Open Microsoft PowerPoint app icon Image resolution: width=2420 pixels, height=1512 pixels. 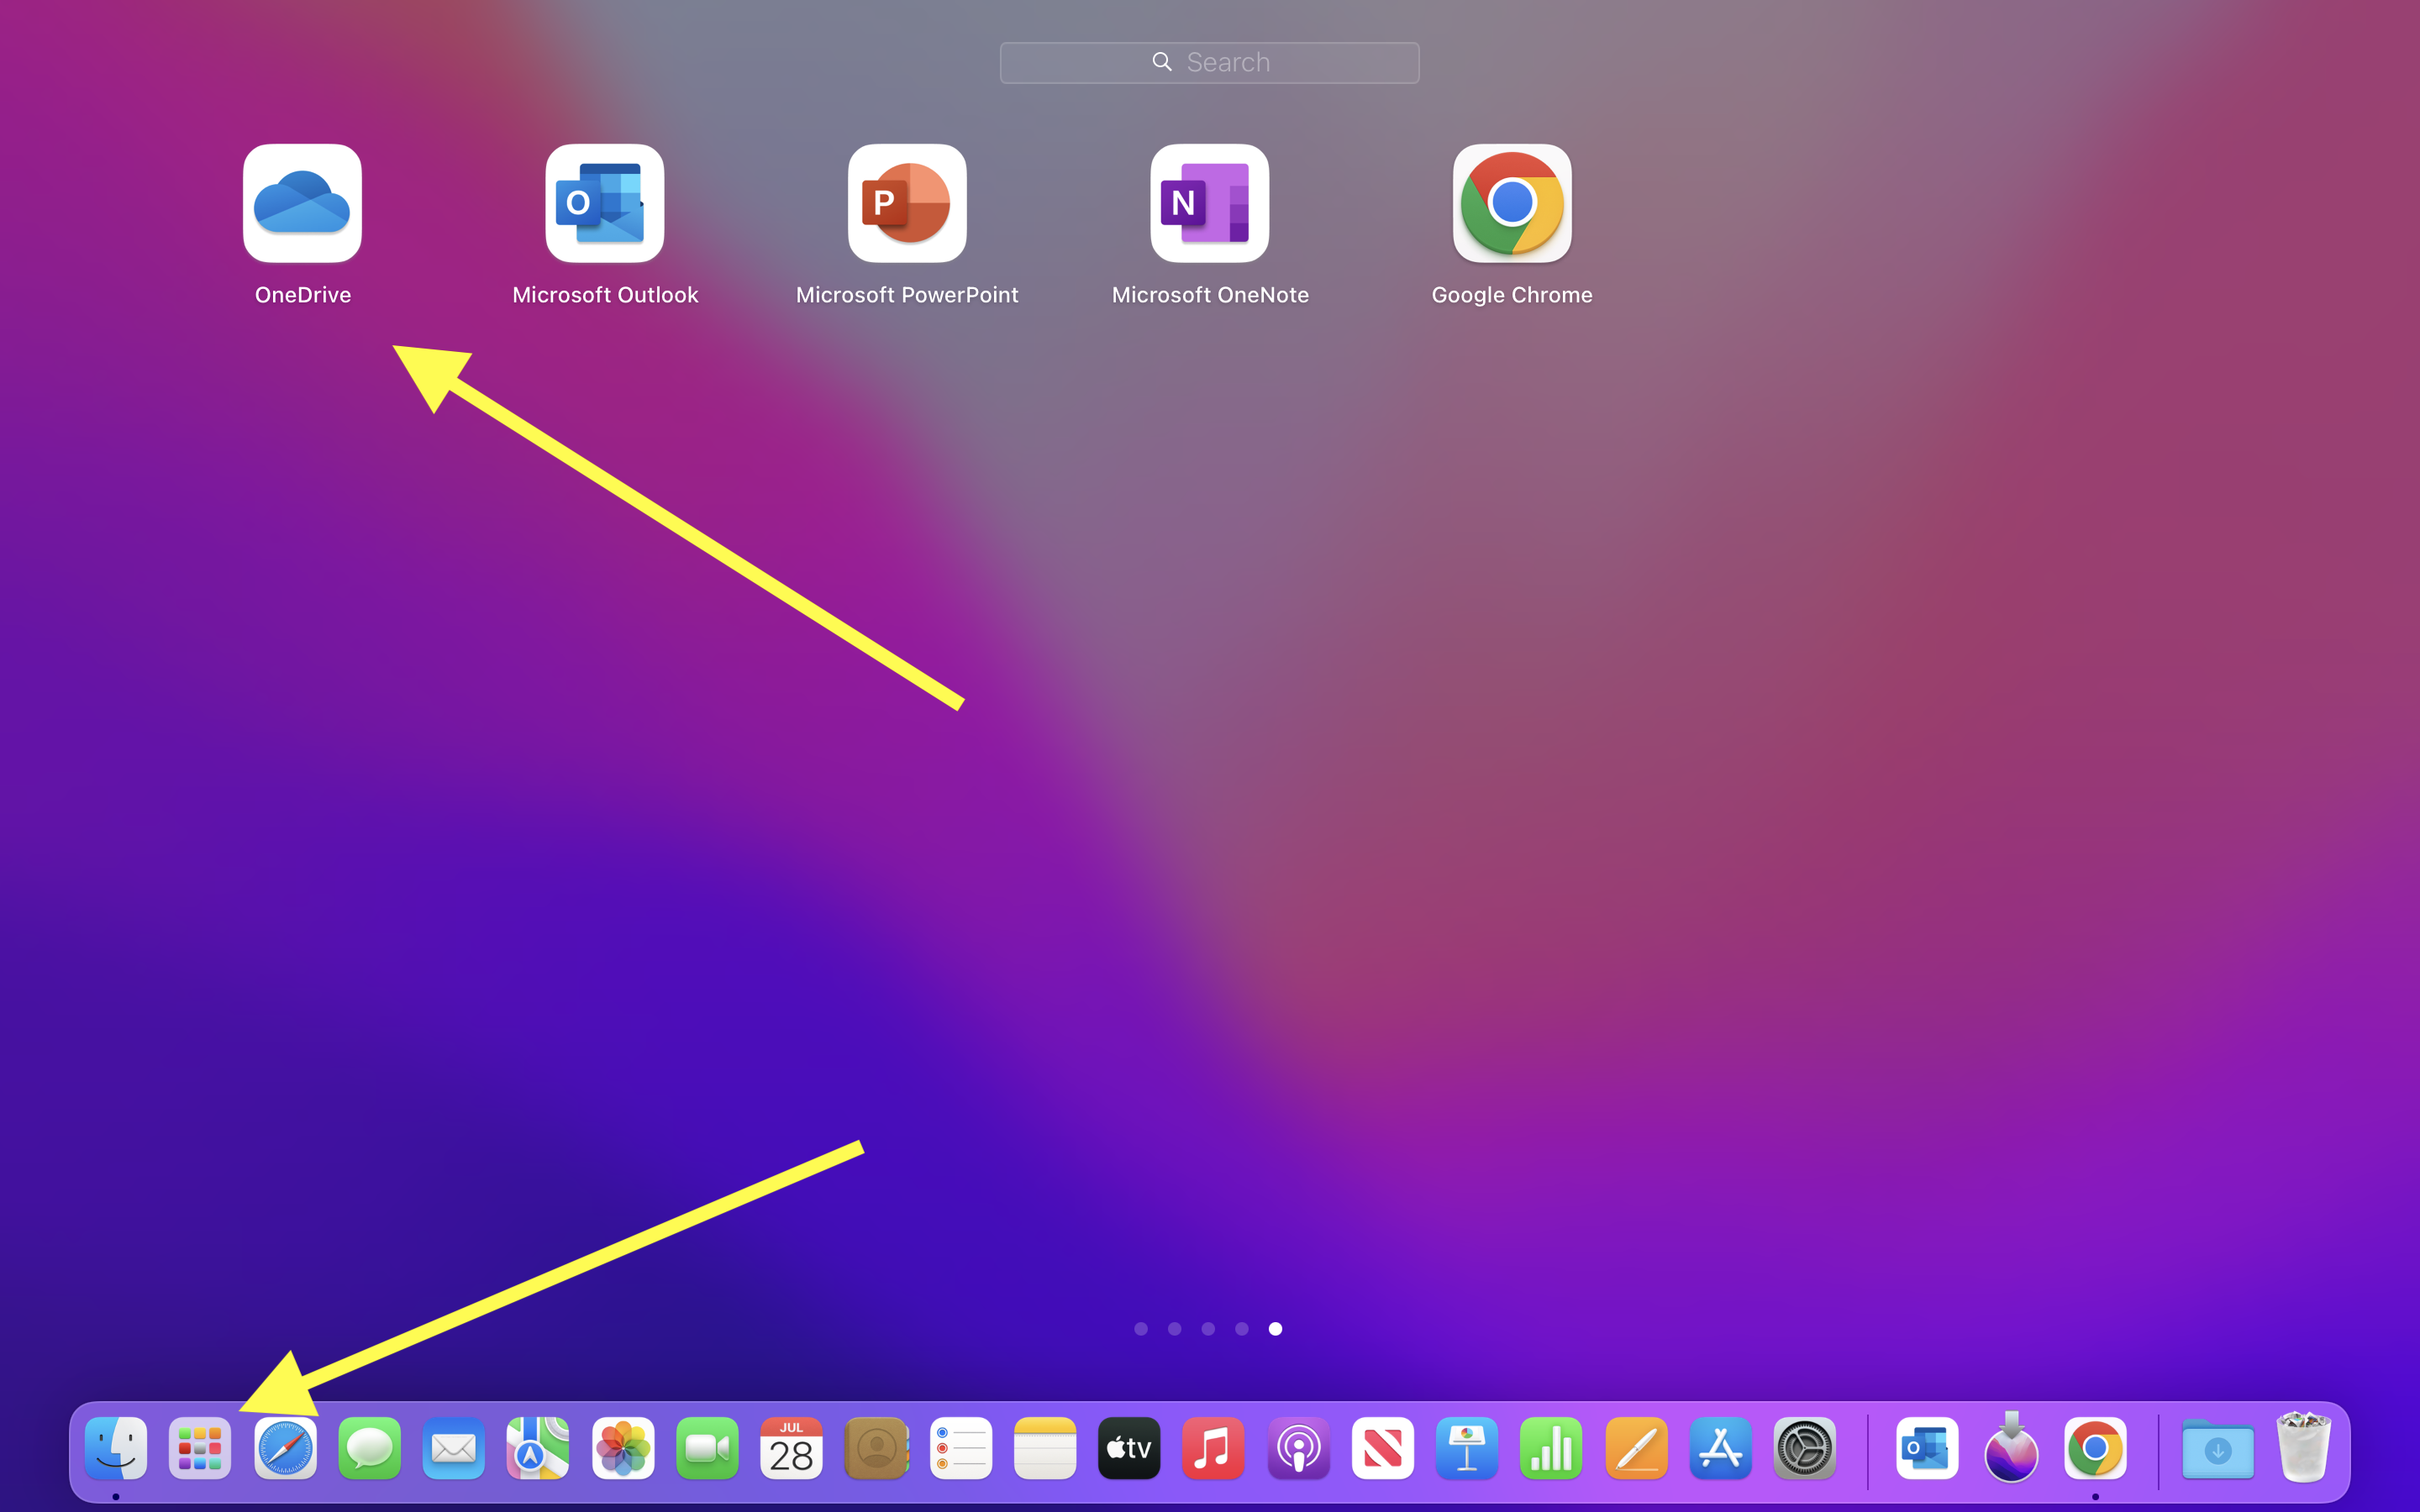coord(907,203)
